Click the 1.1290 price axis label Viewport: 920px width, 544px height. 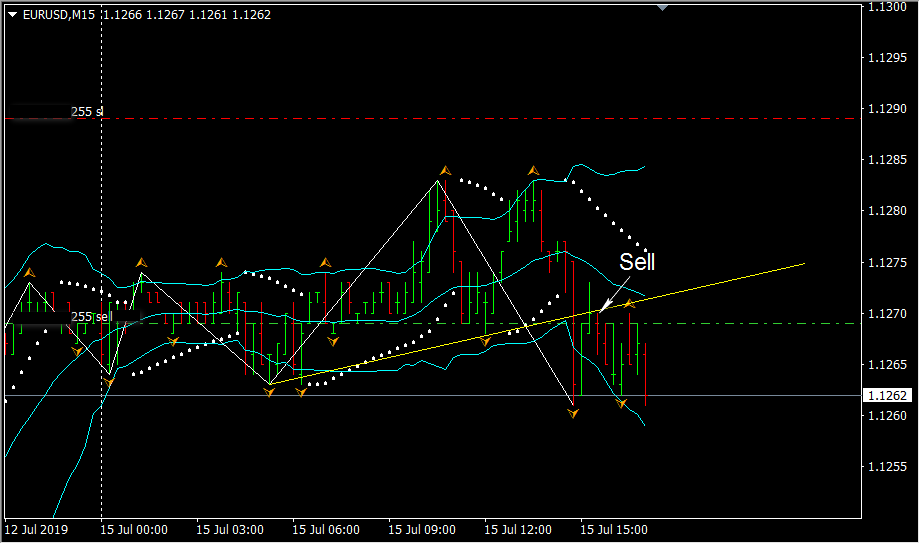(x=887, y=109)
